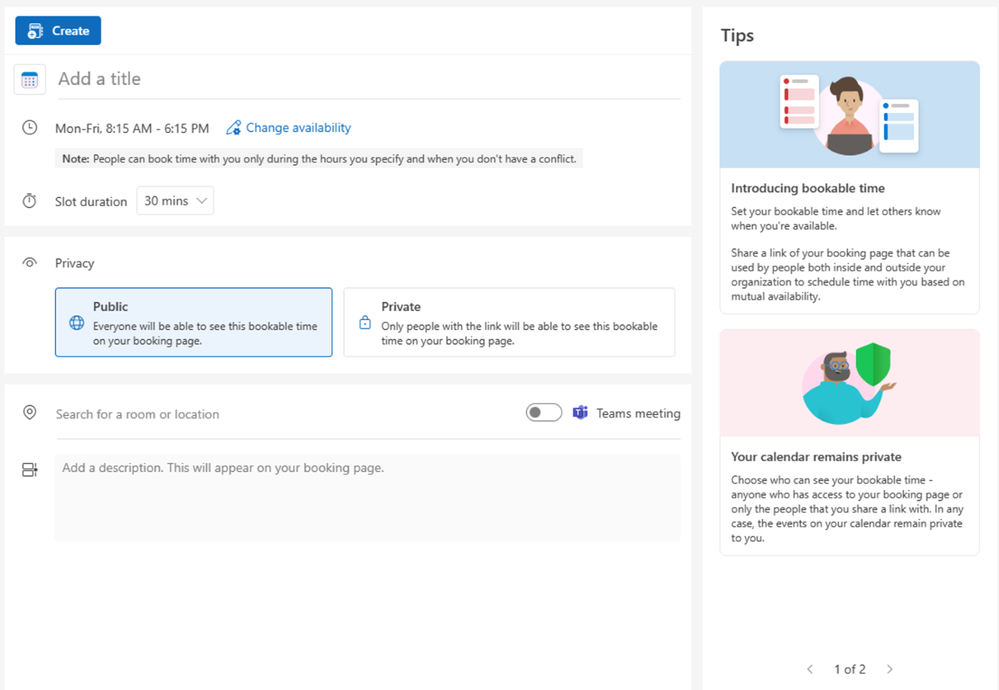This screenshot has width=999, height=690.
Task: Click the 'Your calendar remains private' heading
Action: click(816, 457)
